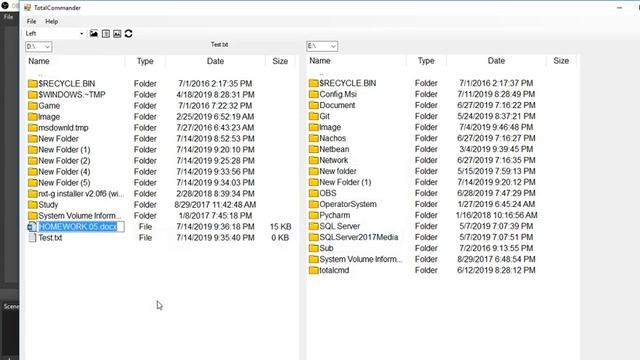Image resolution: width=640 pixels, height=360 pixels.
Task: Select the Document folder
Action: (x=332, y=105)
